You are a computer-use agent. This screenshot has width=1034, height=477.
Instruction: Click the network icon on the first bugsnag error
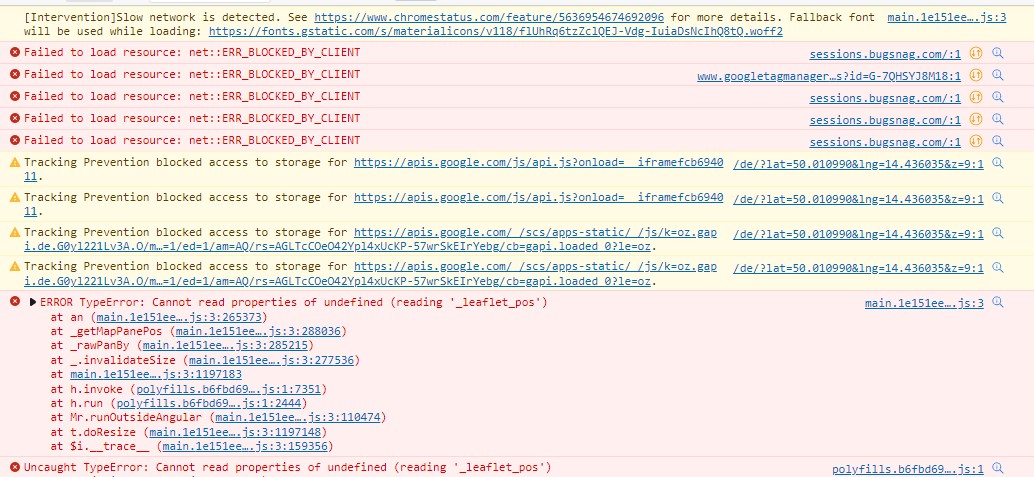[975, 53]
